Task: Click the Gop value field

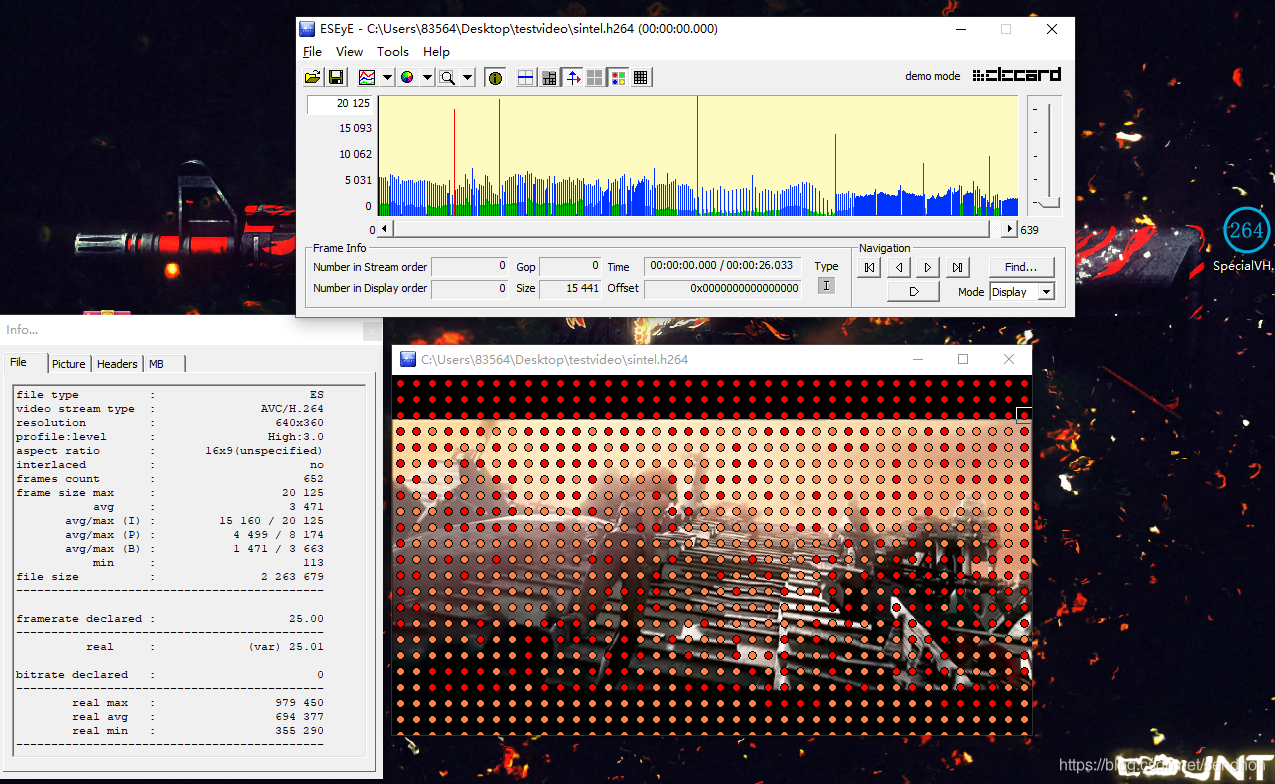Action: pos(570,266)
